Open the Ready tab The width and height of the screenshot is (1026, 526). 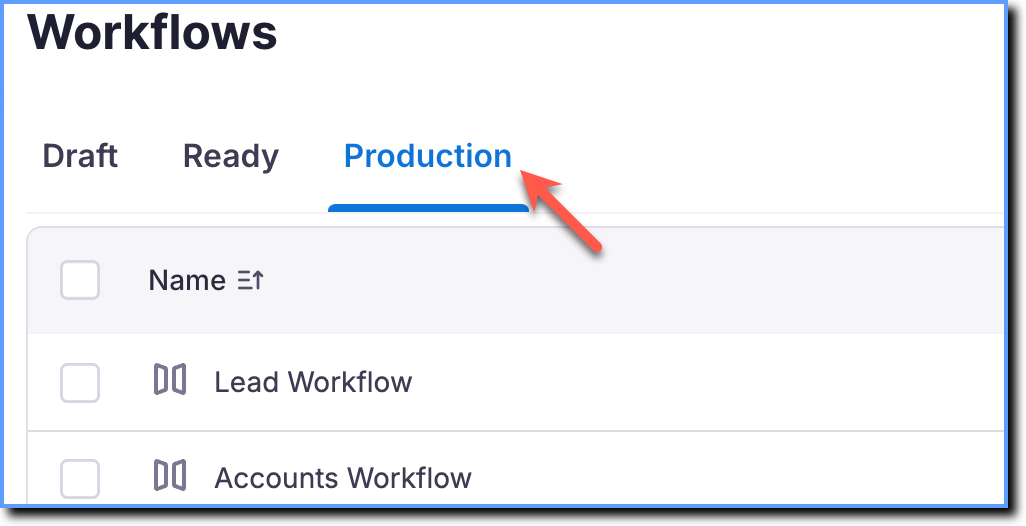[x=230, y=157]
